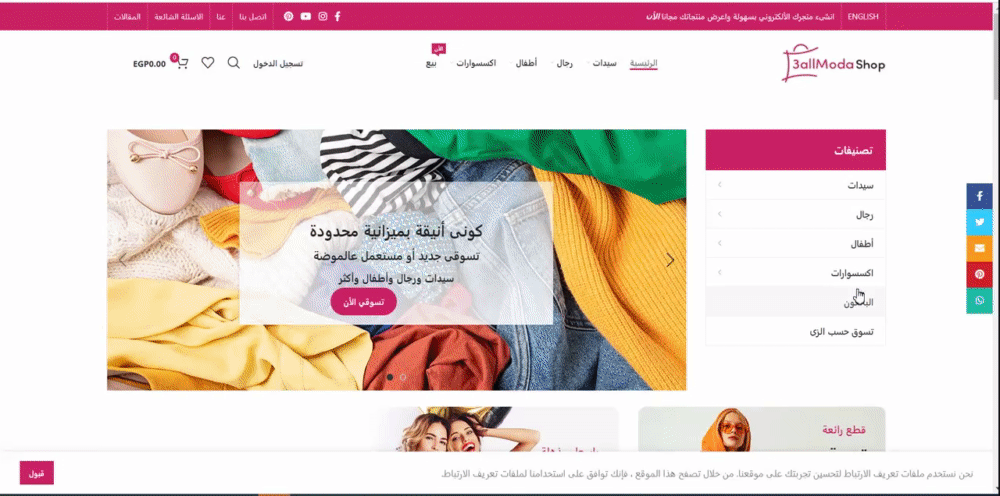Open الرئيسية tab in main navigation

point(643,63)
